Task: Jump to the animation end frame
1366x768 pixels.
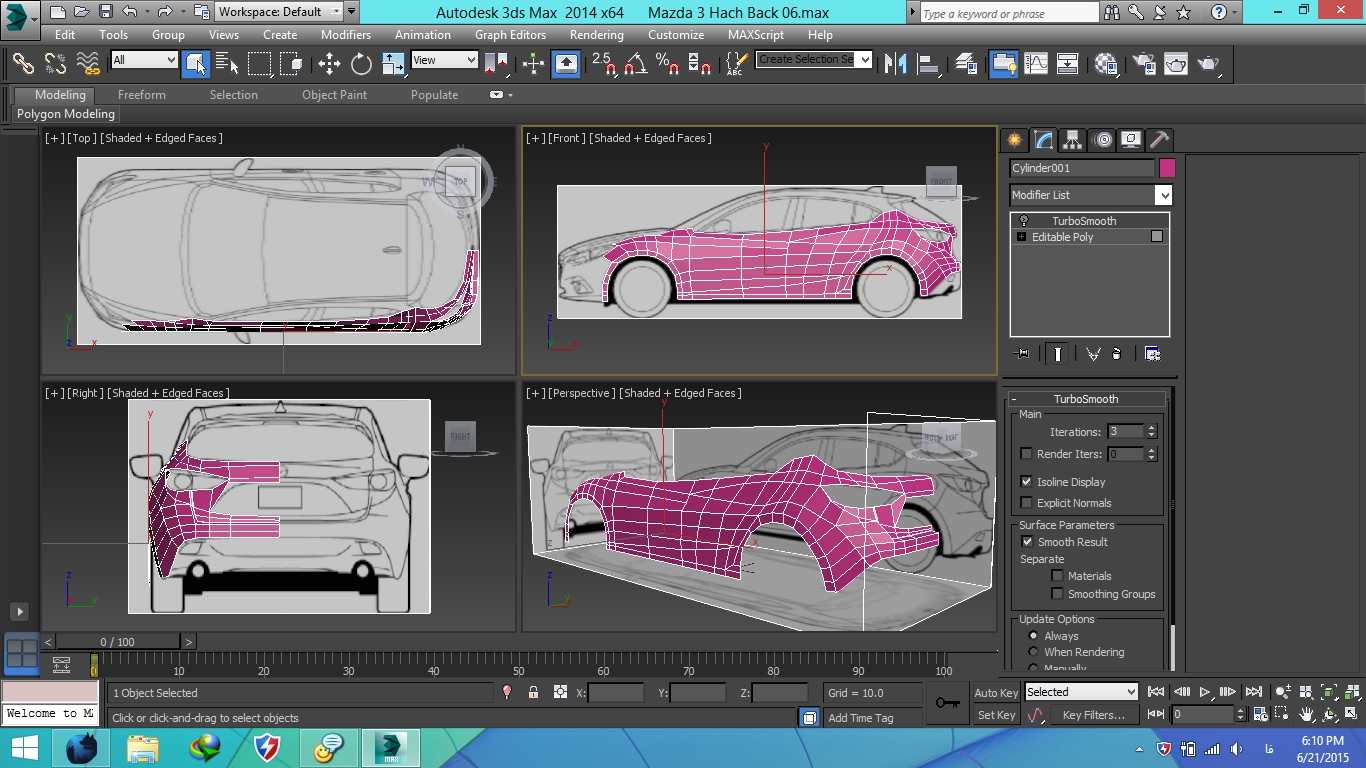Action: pyautogui.click(x=1254, y=692)
